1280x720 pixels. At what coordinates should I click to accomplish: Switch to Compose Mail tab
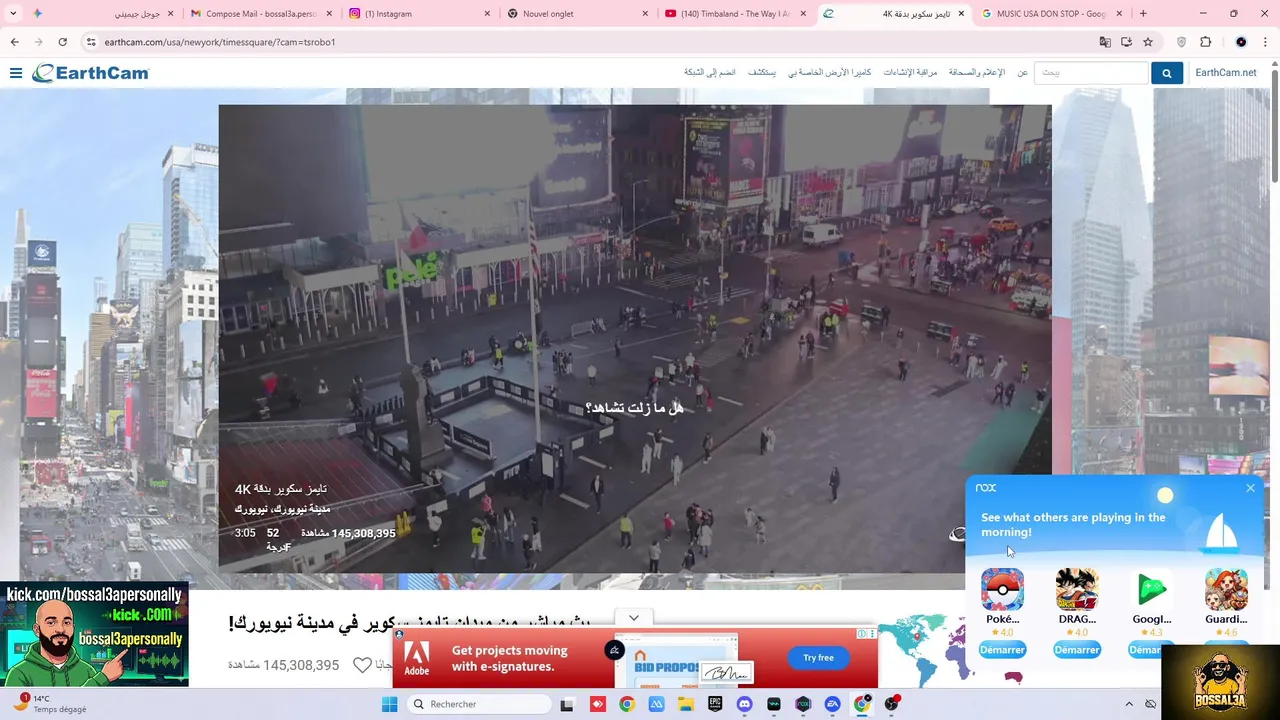click(261, 14)
